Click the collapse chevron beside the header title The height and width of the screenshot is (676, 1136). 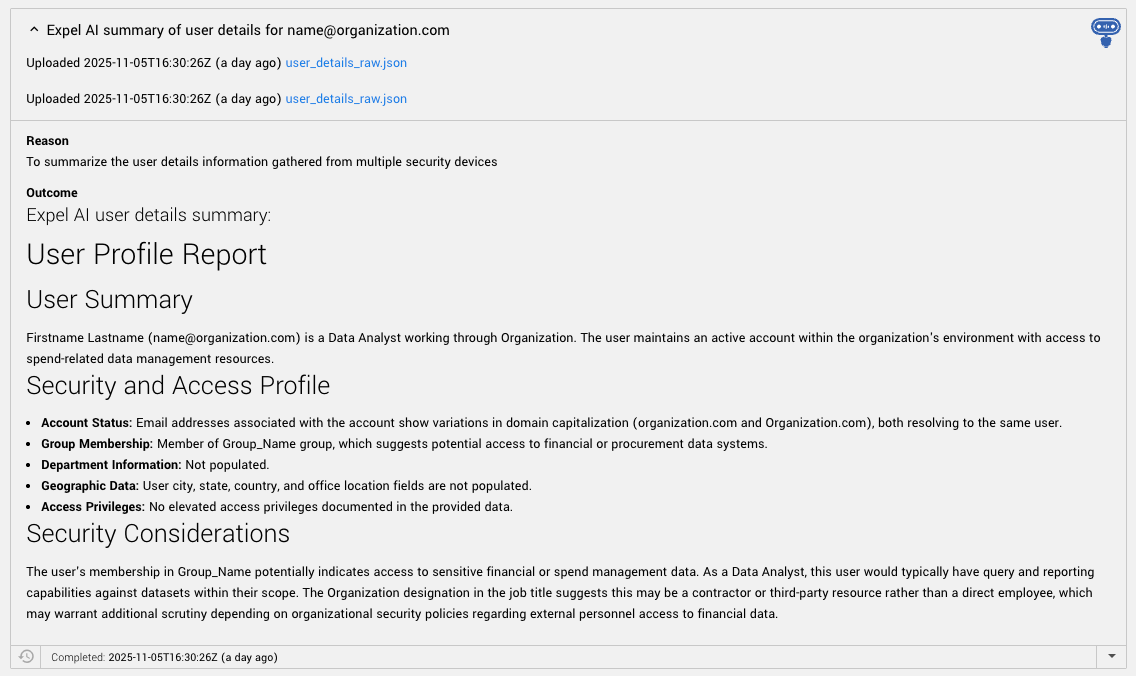(34, 29)
